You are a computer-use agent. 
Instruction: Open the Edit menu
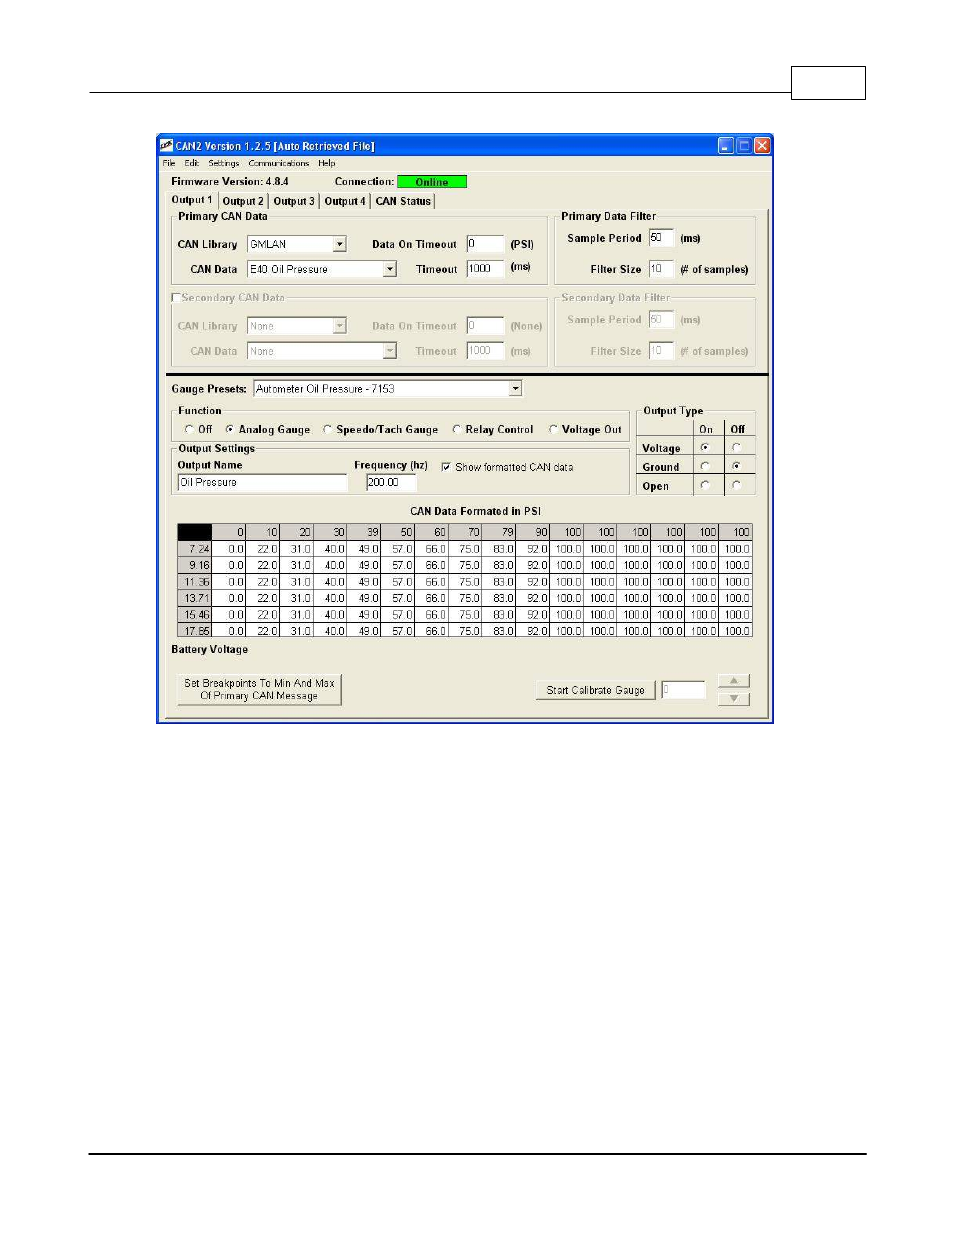point(191,163)
